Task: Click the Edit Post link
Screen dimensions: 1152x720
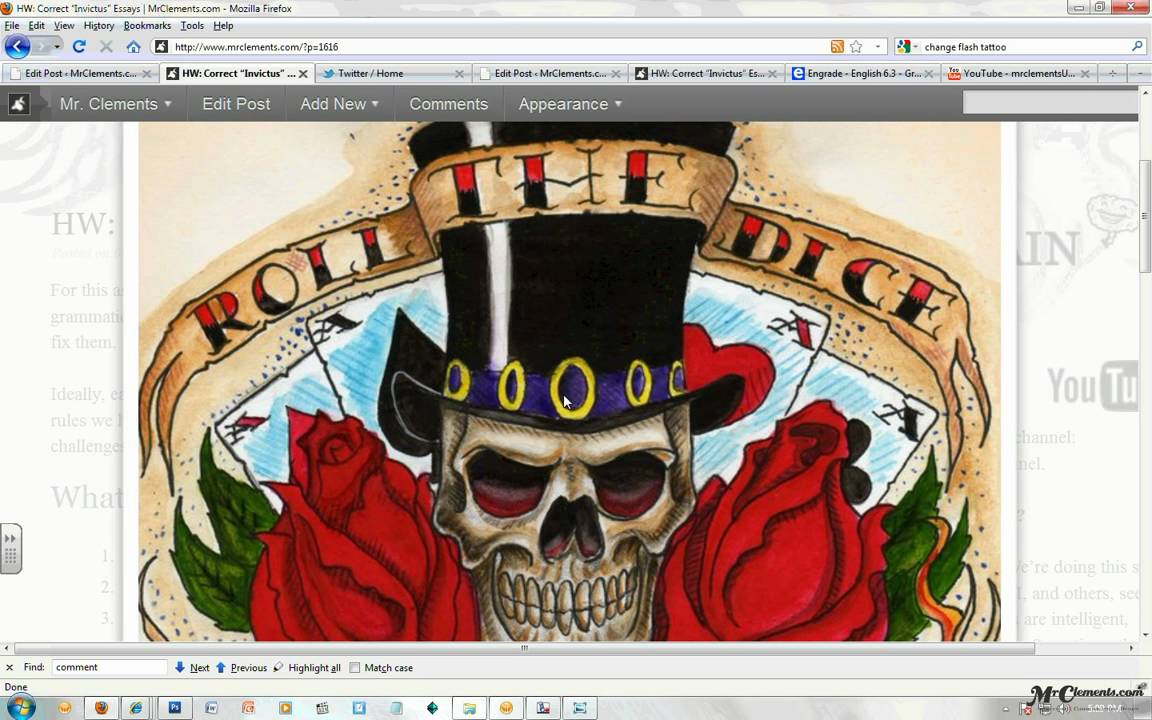Action: tap(236, 104)
